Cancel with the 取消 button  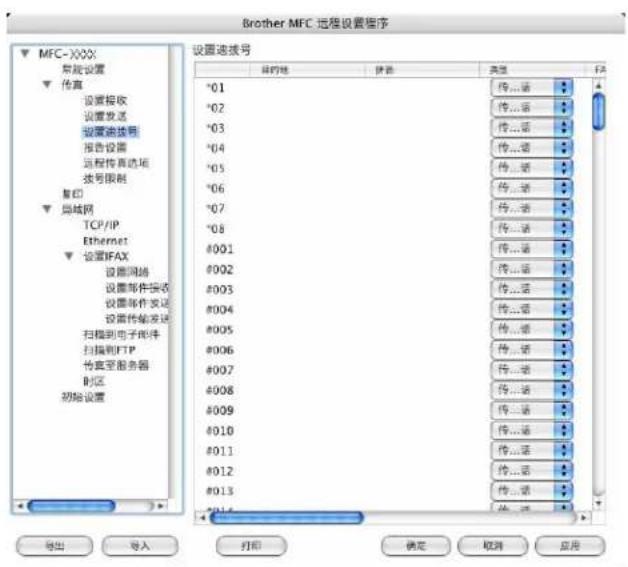(x=493, y=546)
